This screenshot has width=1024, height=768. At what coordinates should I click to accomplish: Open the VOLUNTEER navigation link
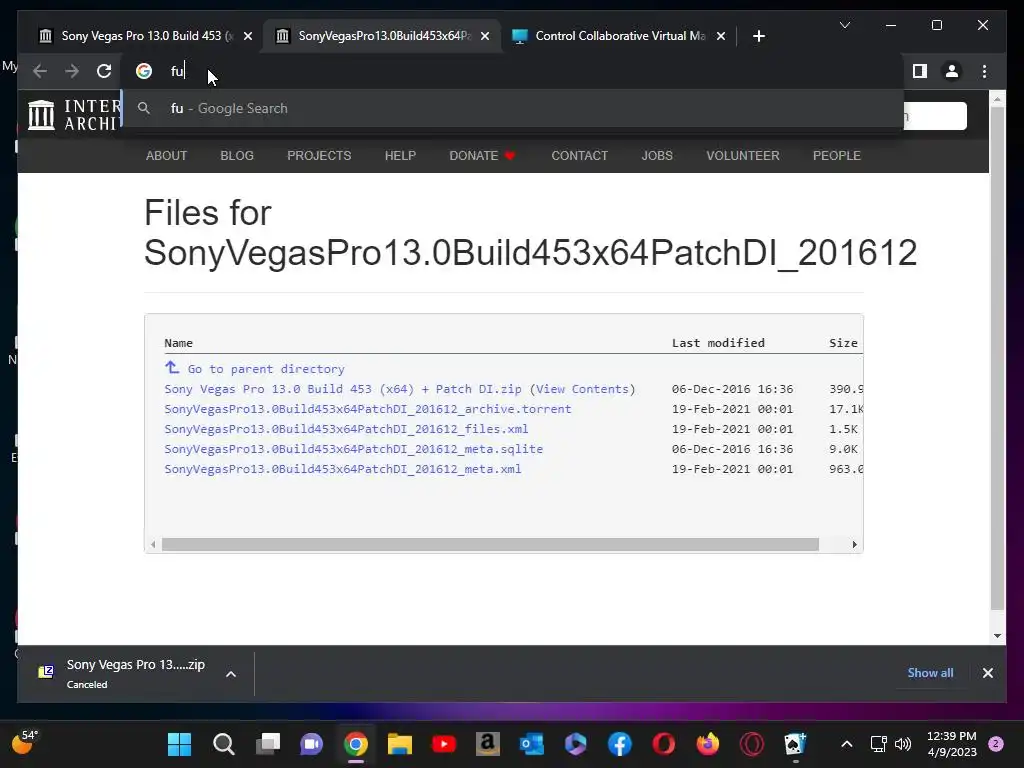(743, 155)
